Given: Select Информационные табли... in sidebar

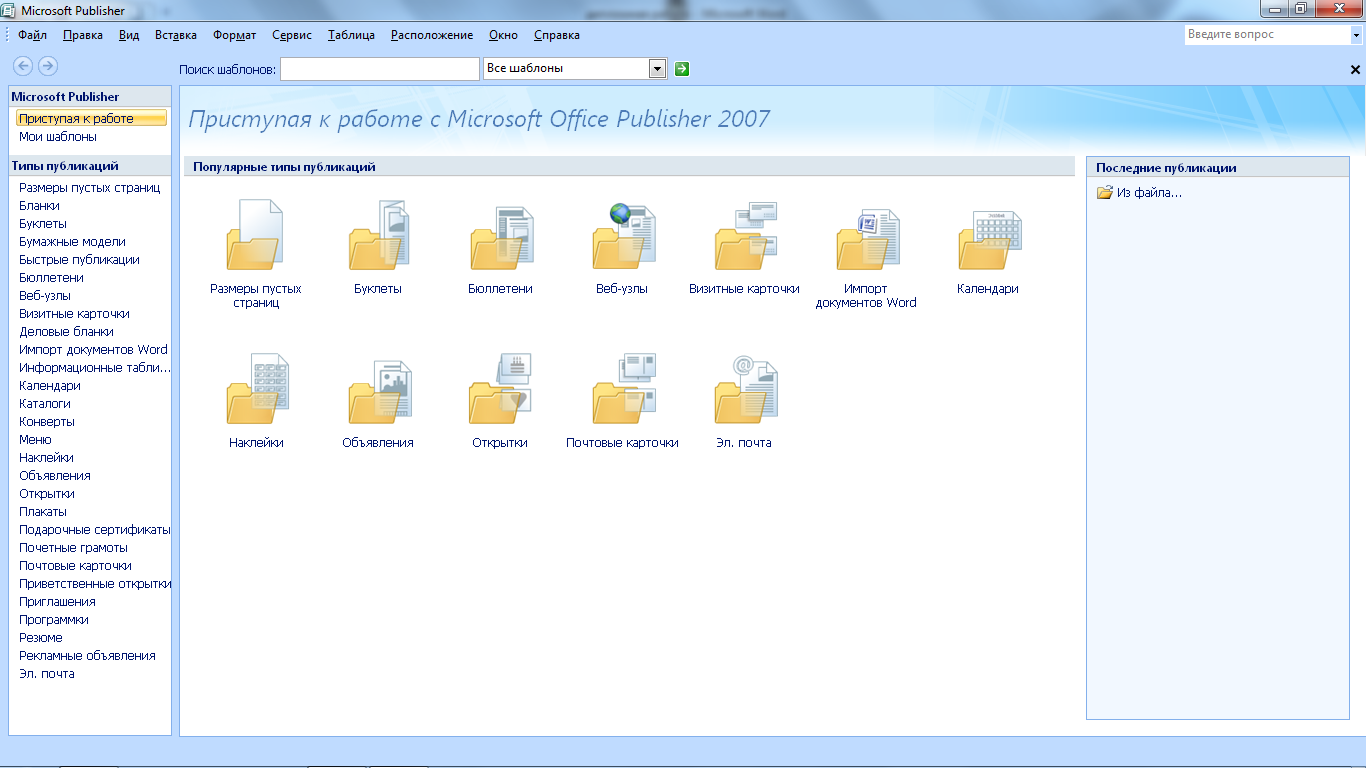Looking at the screenshot, I should click(x=95, y=368).
